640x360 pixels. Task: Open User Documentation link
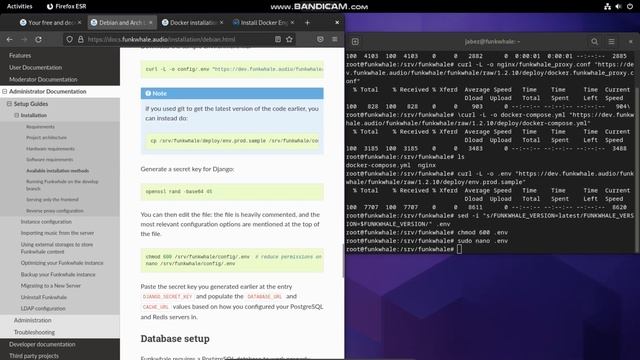click(36, 67)
